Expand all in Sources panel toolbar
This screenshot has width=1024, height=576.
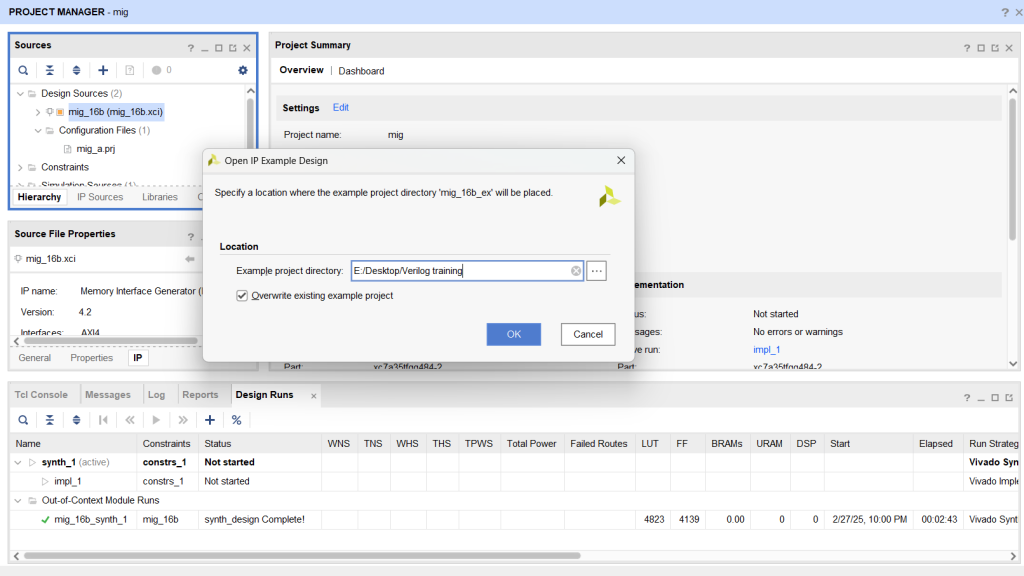[x=76, y=71]
